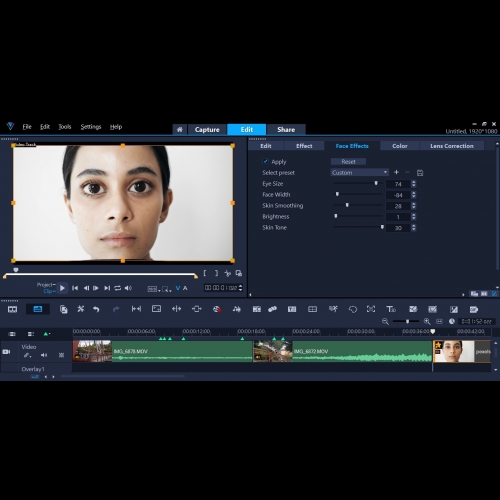The height and width of the screenshot is (500, 500).
Task: Click the Reset button
Action: (348, 161)
